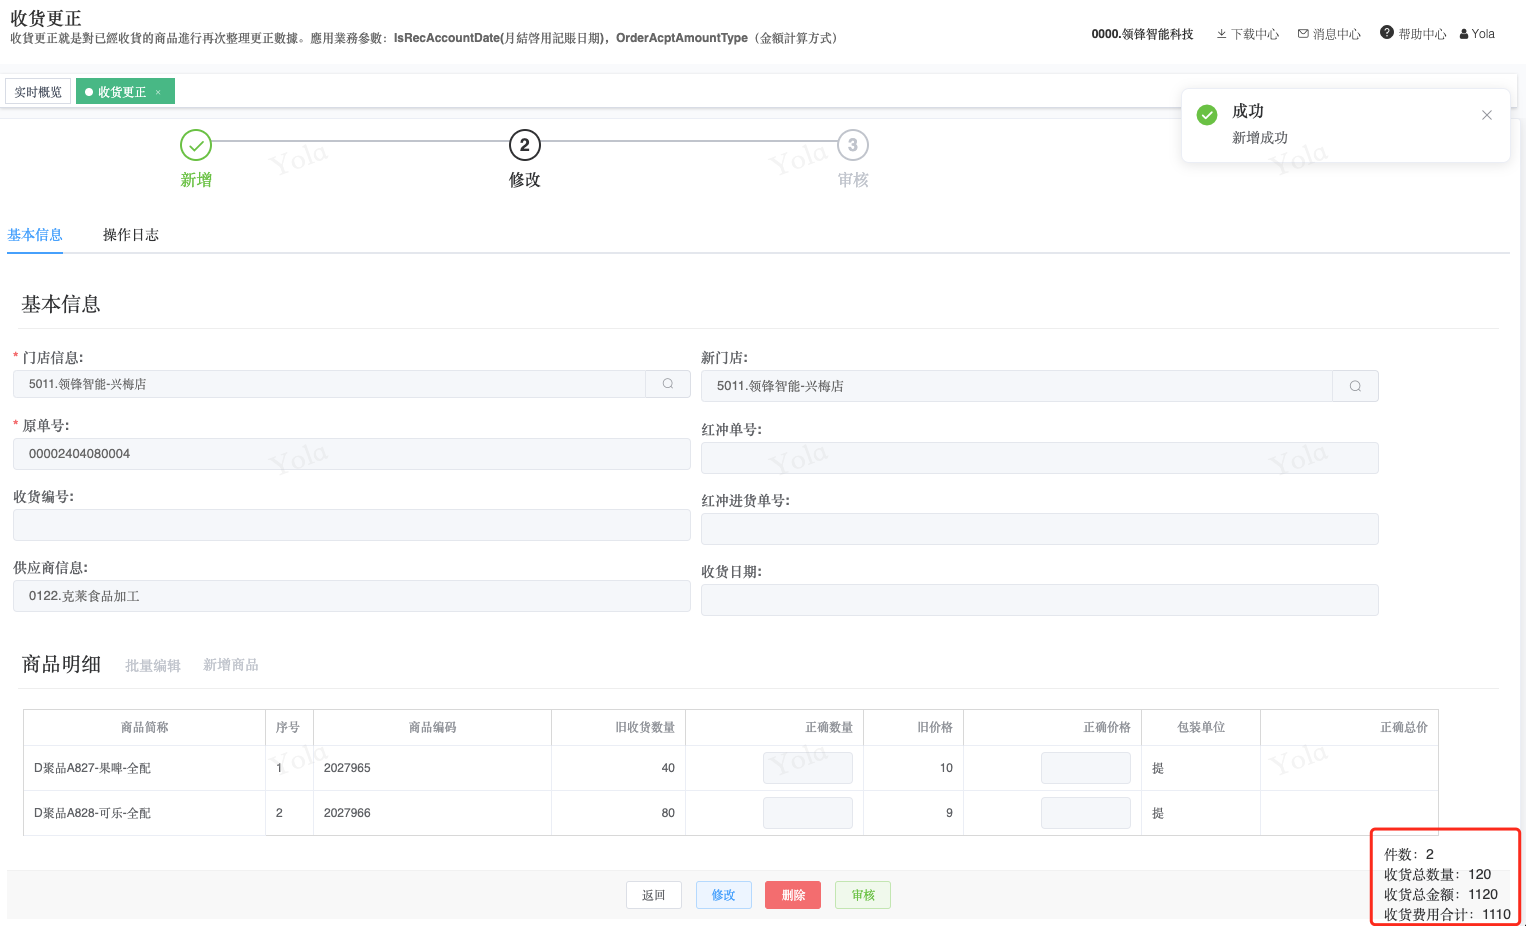Select the row D聚品A827-果啤-全配
Image resolution: width=1526 pixels, height=926 pixels.
tap(731, 768)
